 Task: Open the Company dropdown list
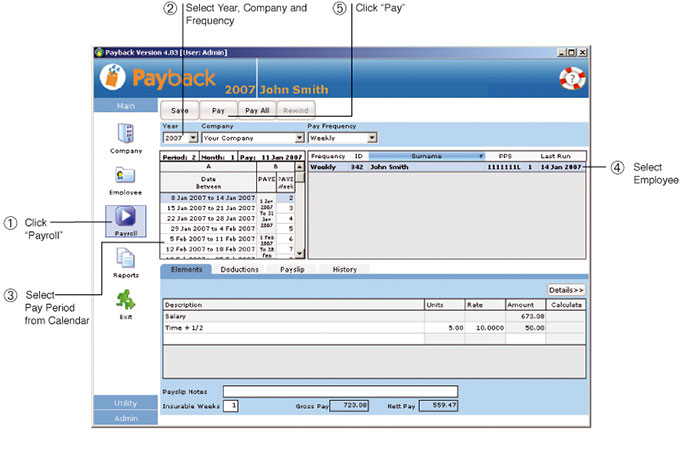(x=299, y=138)
